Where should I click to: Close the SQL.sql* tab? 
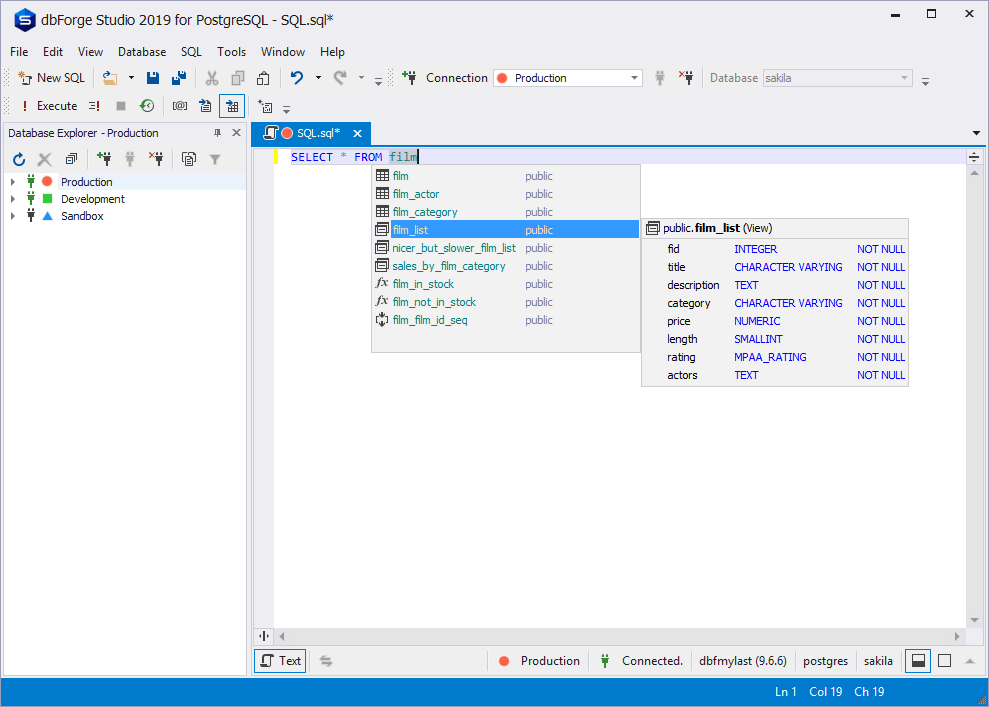pos(357,134)
